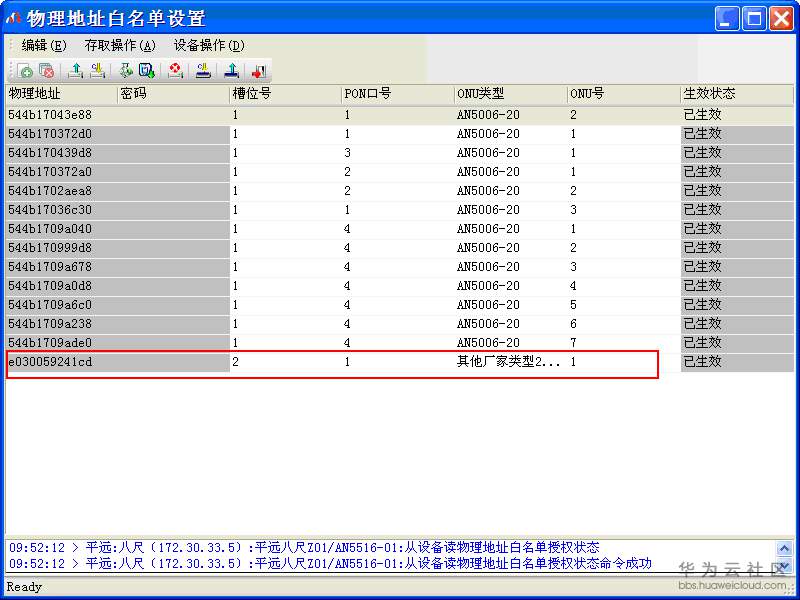This screenshot has height=600, width=800.
Task: Select row with address 544b170439d8
Action: coord(400,153)
